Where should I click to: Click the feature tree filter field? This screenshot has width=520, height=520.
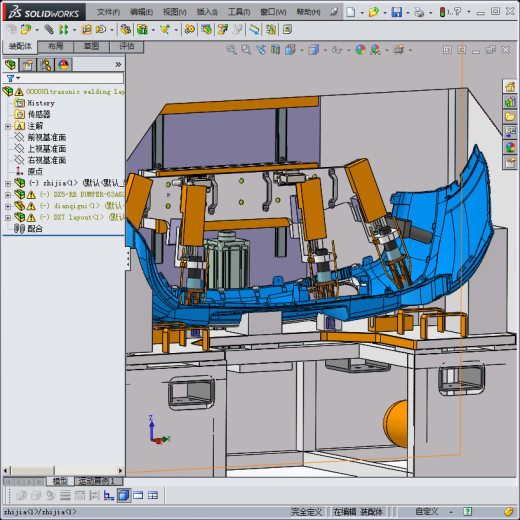(x=63, y=78)
